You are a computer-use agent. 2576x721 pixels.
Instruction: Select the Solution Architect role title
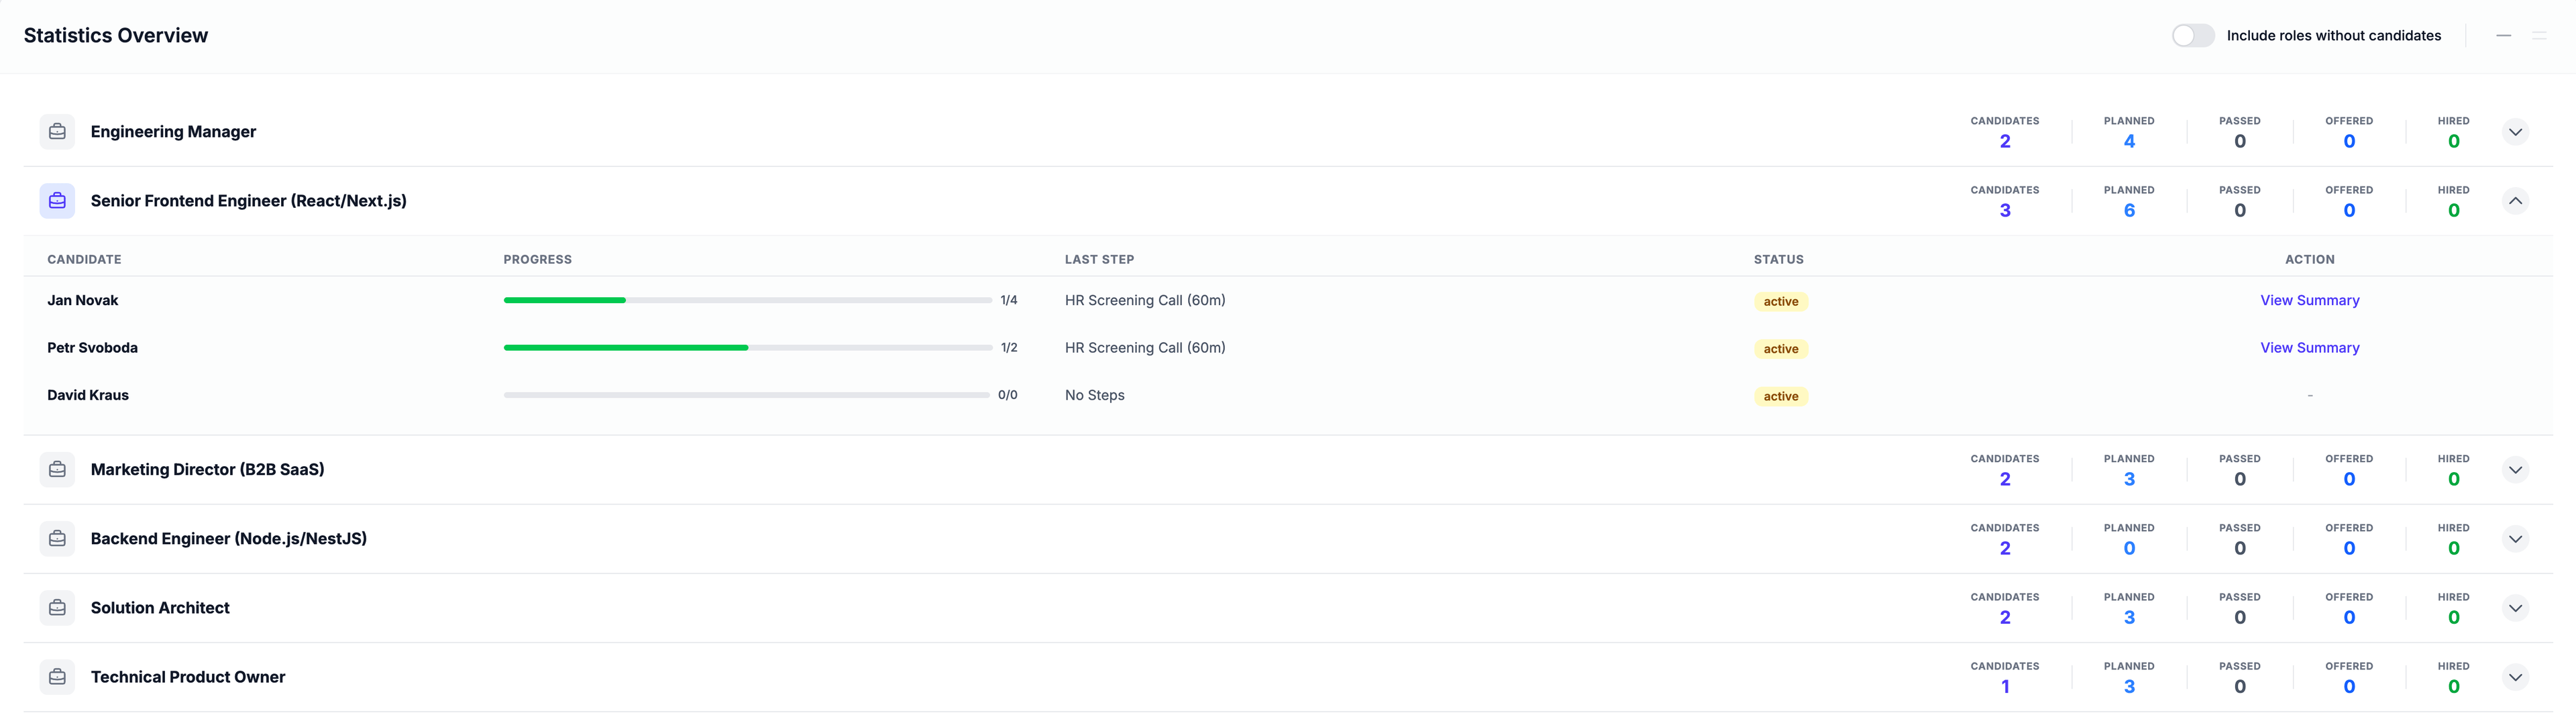[x=160, y=608]
